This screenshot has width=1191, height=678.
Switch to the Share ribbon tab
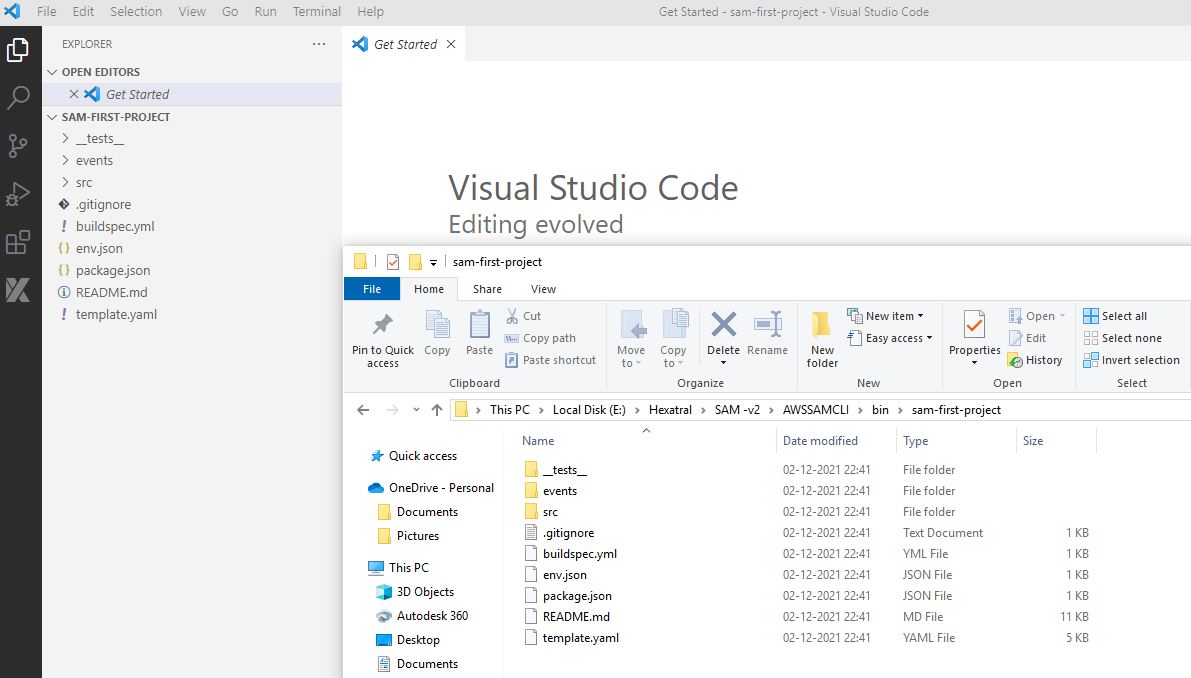tap(487, 289)
